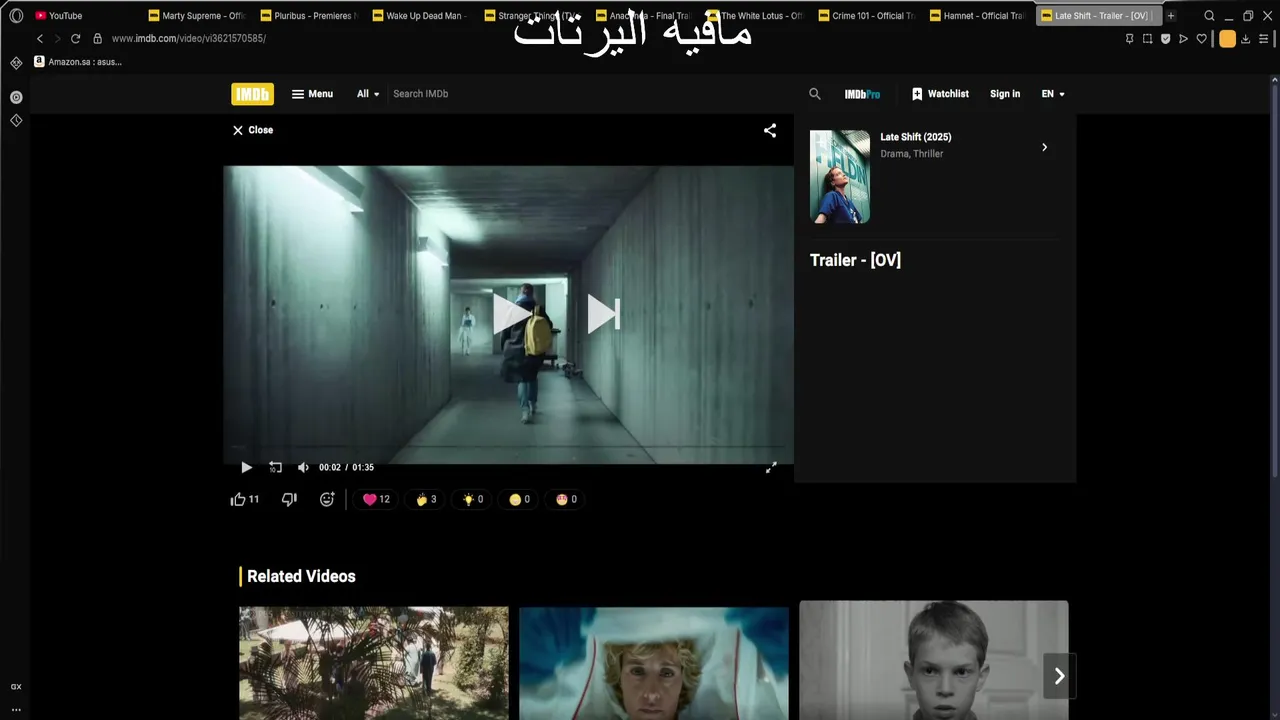
Task: Mute the trailer volume
Action: [303, 467]
